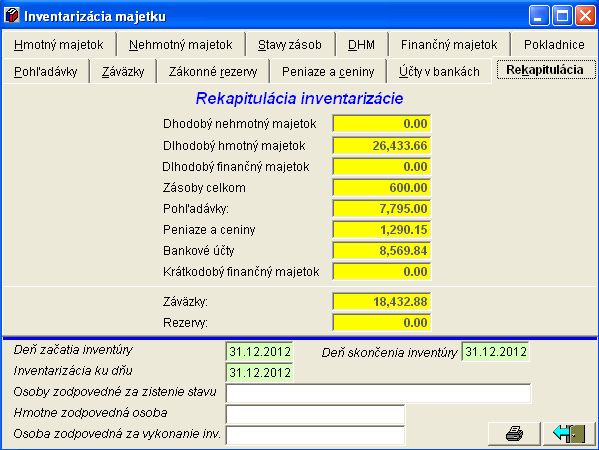The image size is (599, 450).
Task: Switch to Účty v bankách tab
Action: pos(439,71)
